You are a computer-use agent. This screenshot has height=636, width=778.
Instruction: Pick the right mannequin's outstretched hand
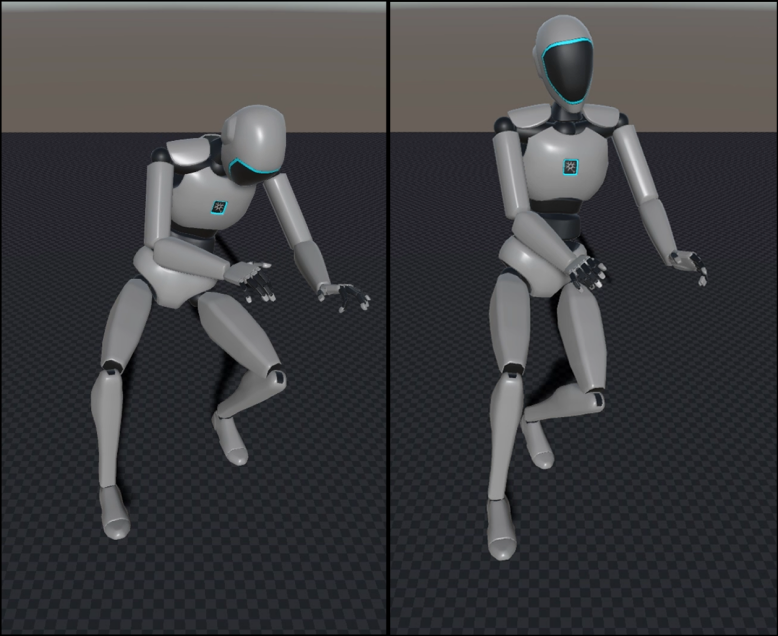pos(689,264)
